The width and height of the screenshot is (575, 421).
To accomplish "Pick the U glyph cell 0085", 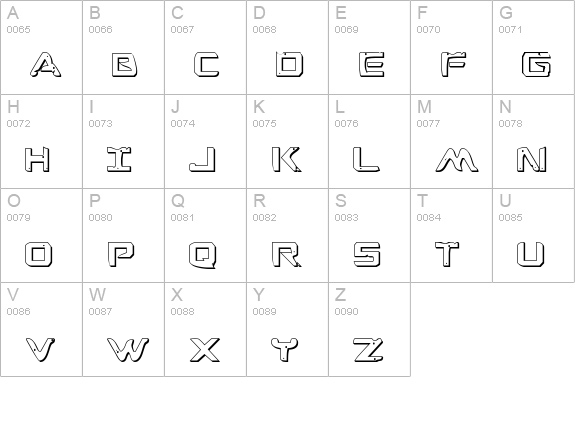I will [534, 235].
